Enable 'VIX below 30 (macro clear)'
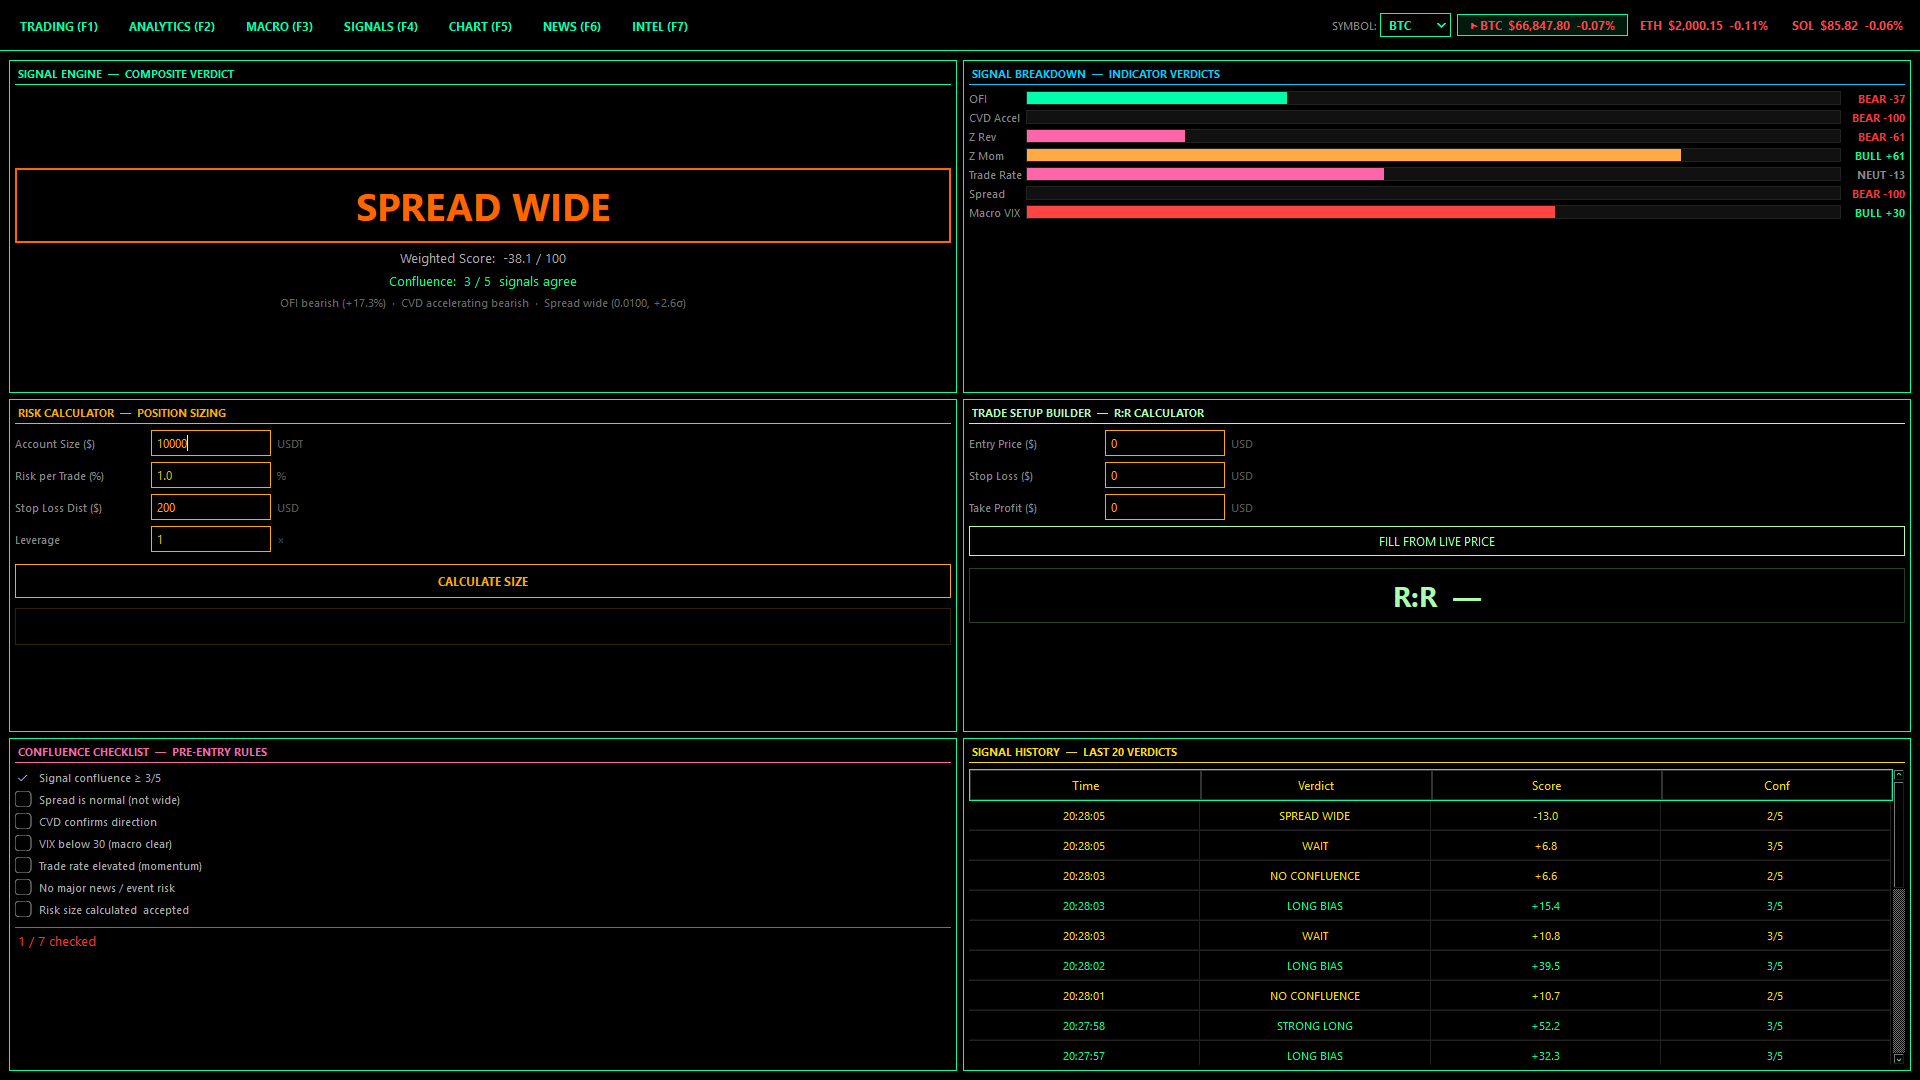This screenshot has height=1080, width=1920. coord(23,844)
